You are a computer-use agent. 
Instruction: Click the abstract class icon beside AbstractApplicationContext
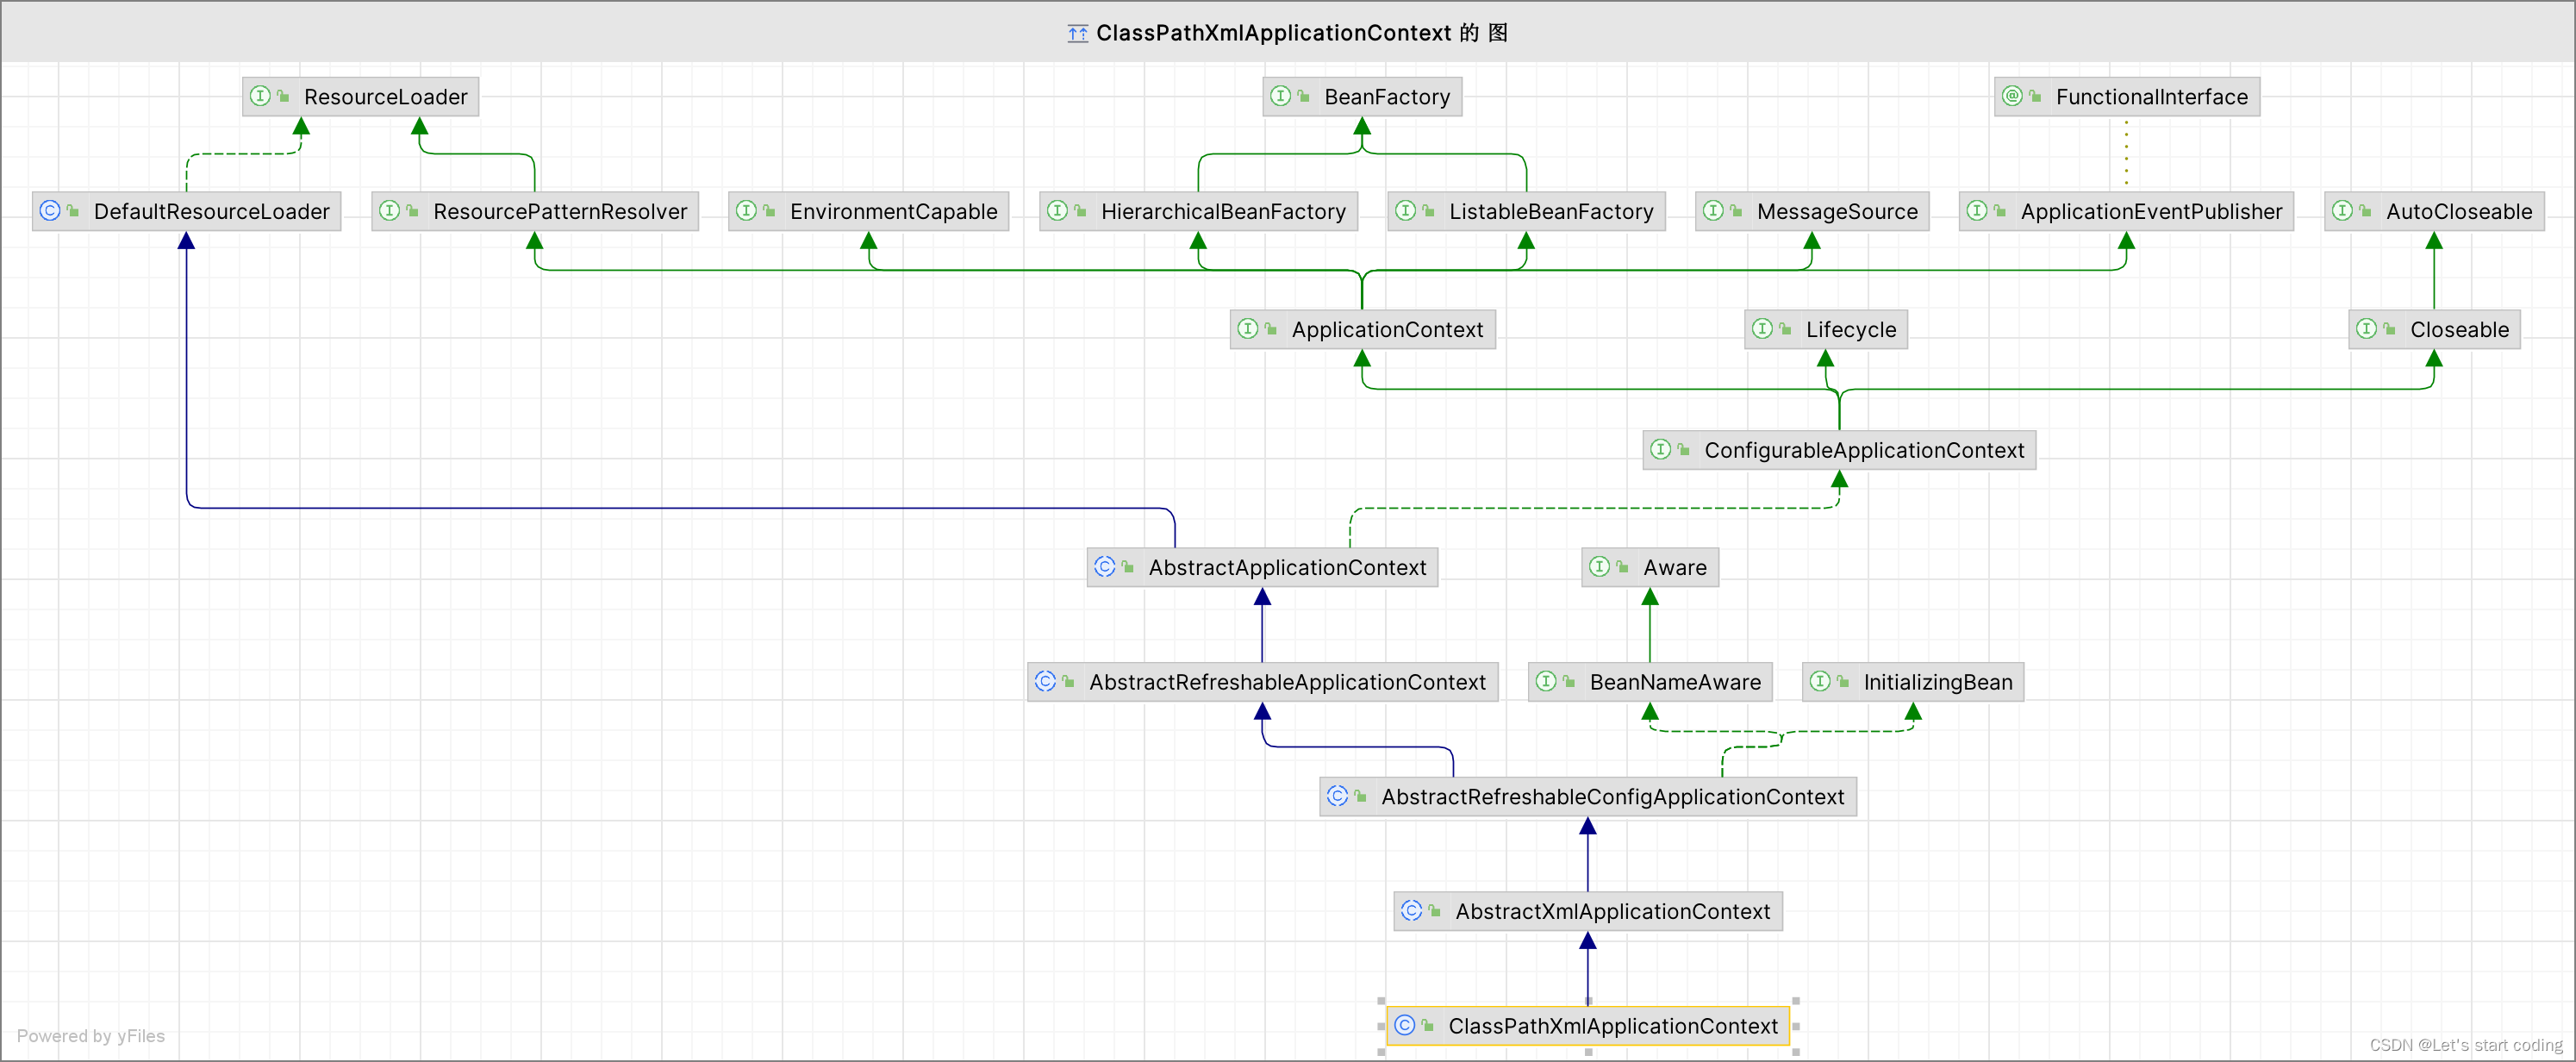point(1105,567)
